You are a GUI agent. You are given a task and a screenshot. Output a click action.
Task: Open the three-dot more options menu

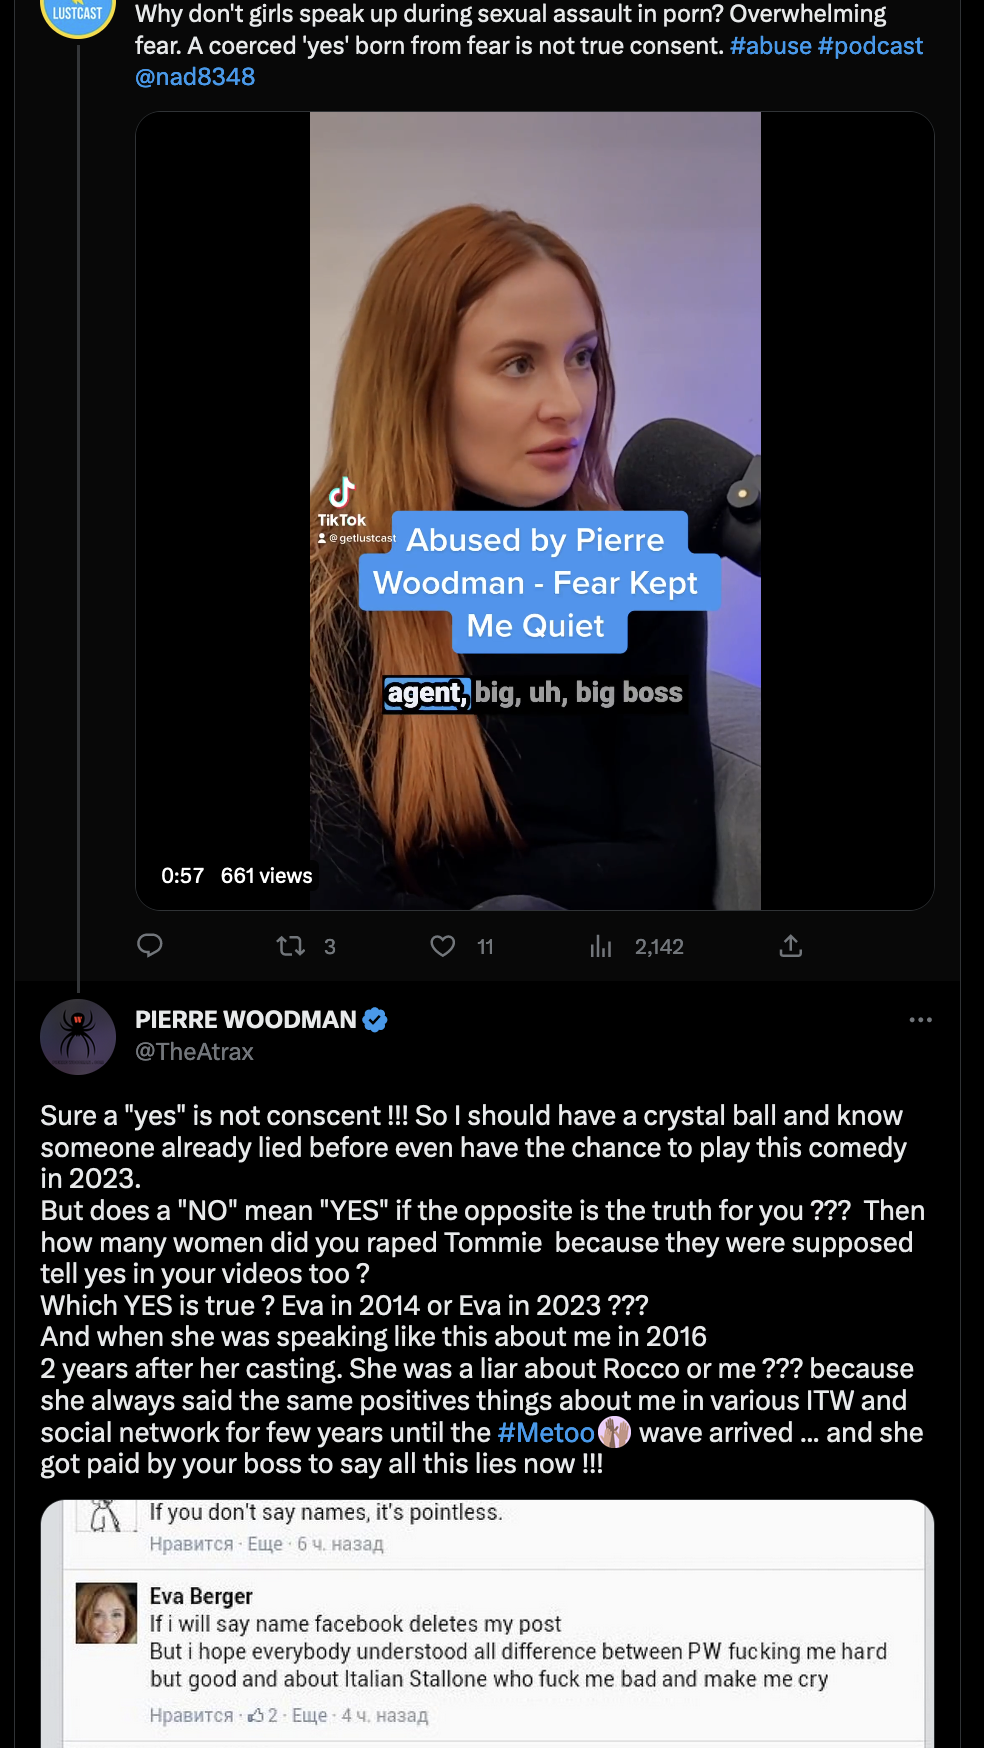920,1020
